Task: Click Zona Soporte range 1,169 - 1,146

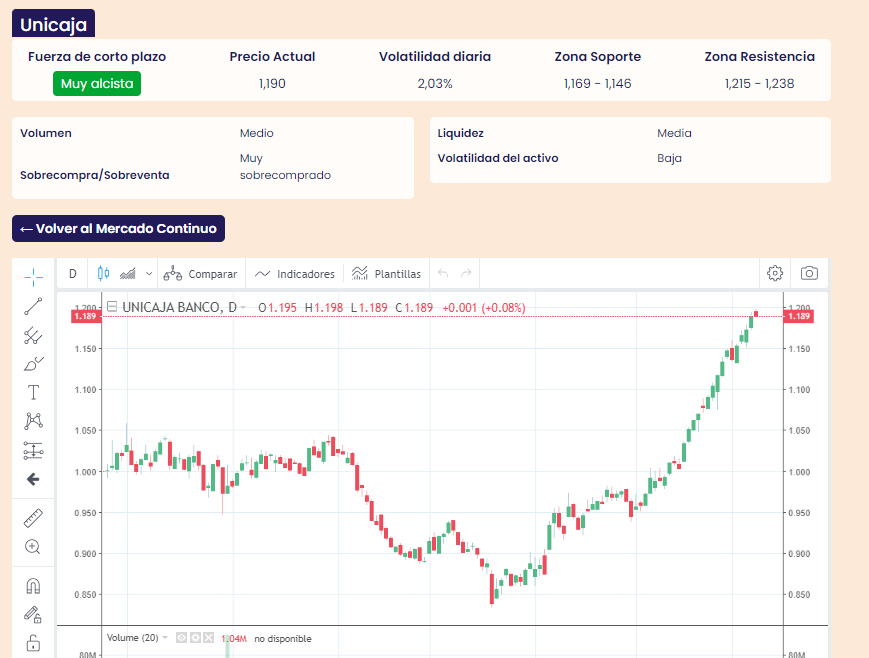Action: click(x=597, y=84)
